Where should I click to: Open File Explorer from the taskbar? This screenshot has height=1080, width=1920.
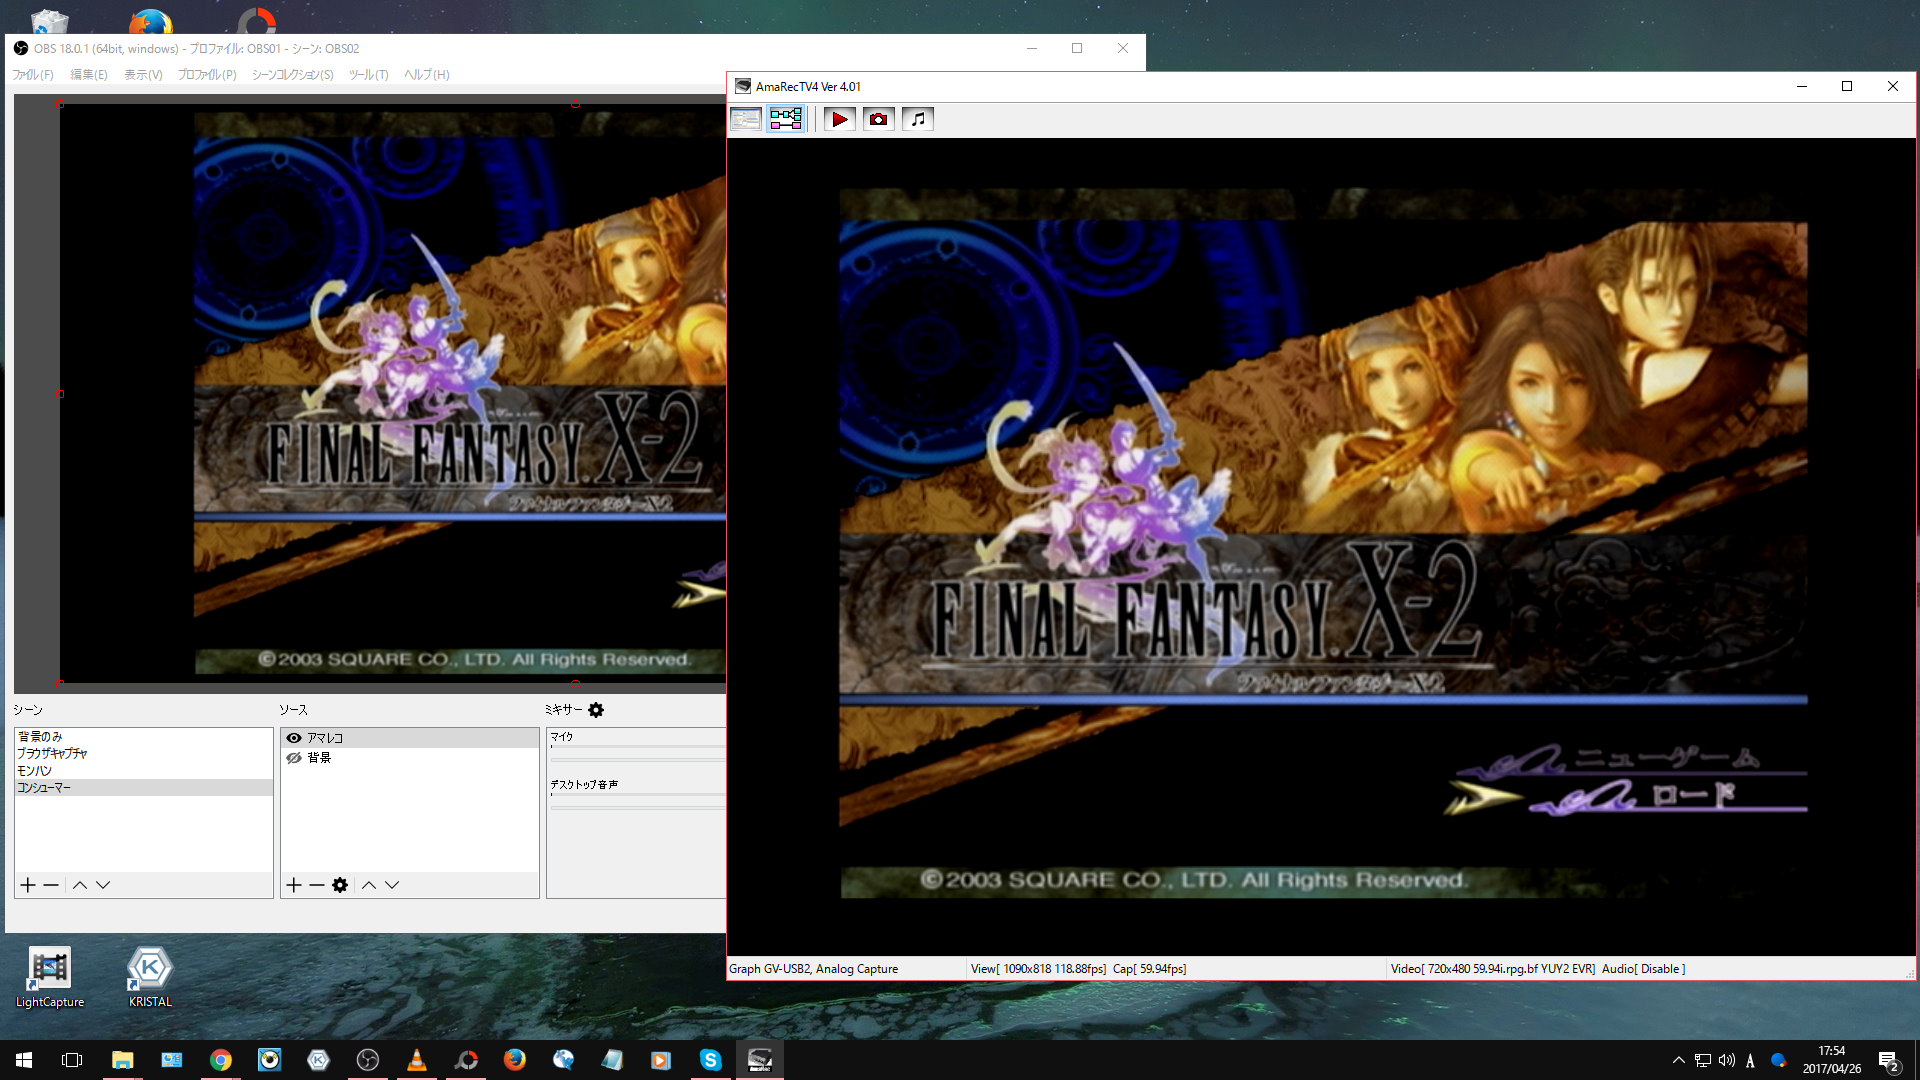point(122,1060)
